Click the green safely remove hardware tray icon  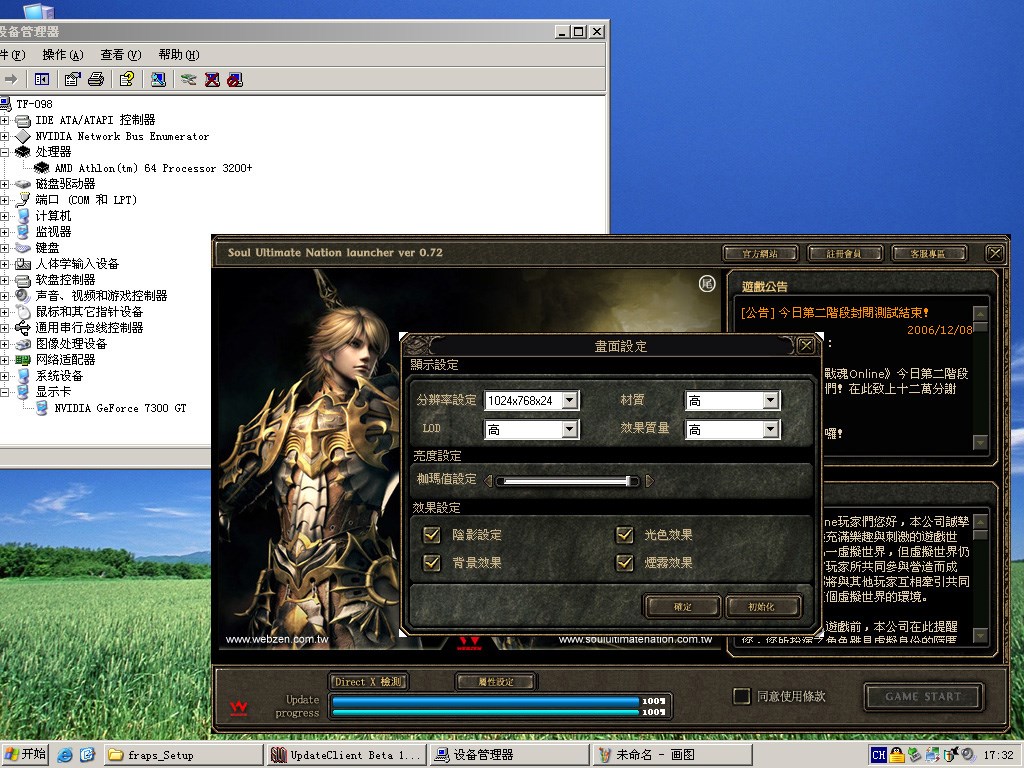pos(914,755)
